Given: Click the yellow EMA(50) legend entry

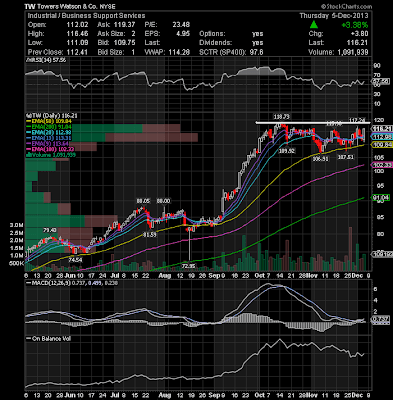Looking at the screenshot, I should pos(49,121).
